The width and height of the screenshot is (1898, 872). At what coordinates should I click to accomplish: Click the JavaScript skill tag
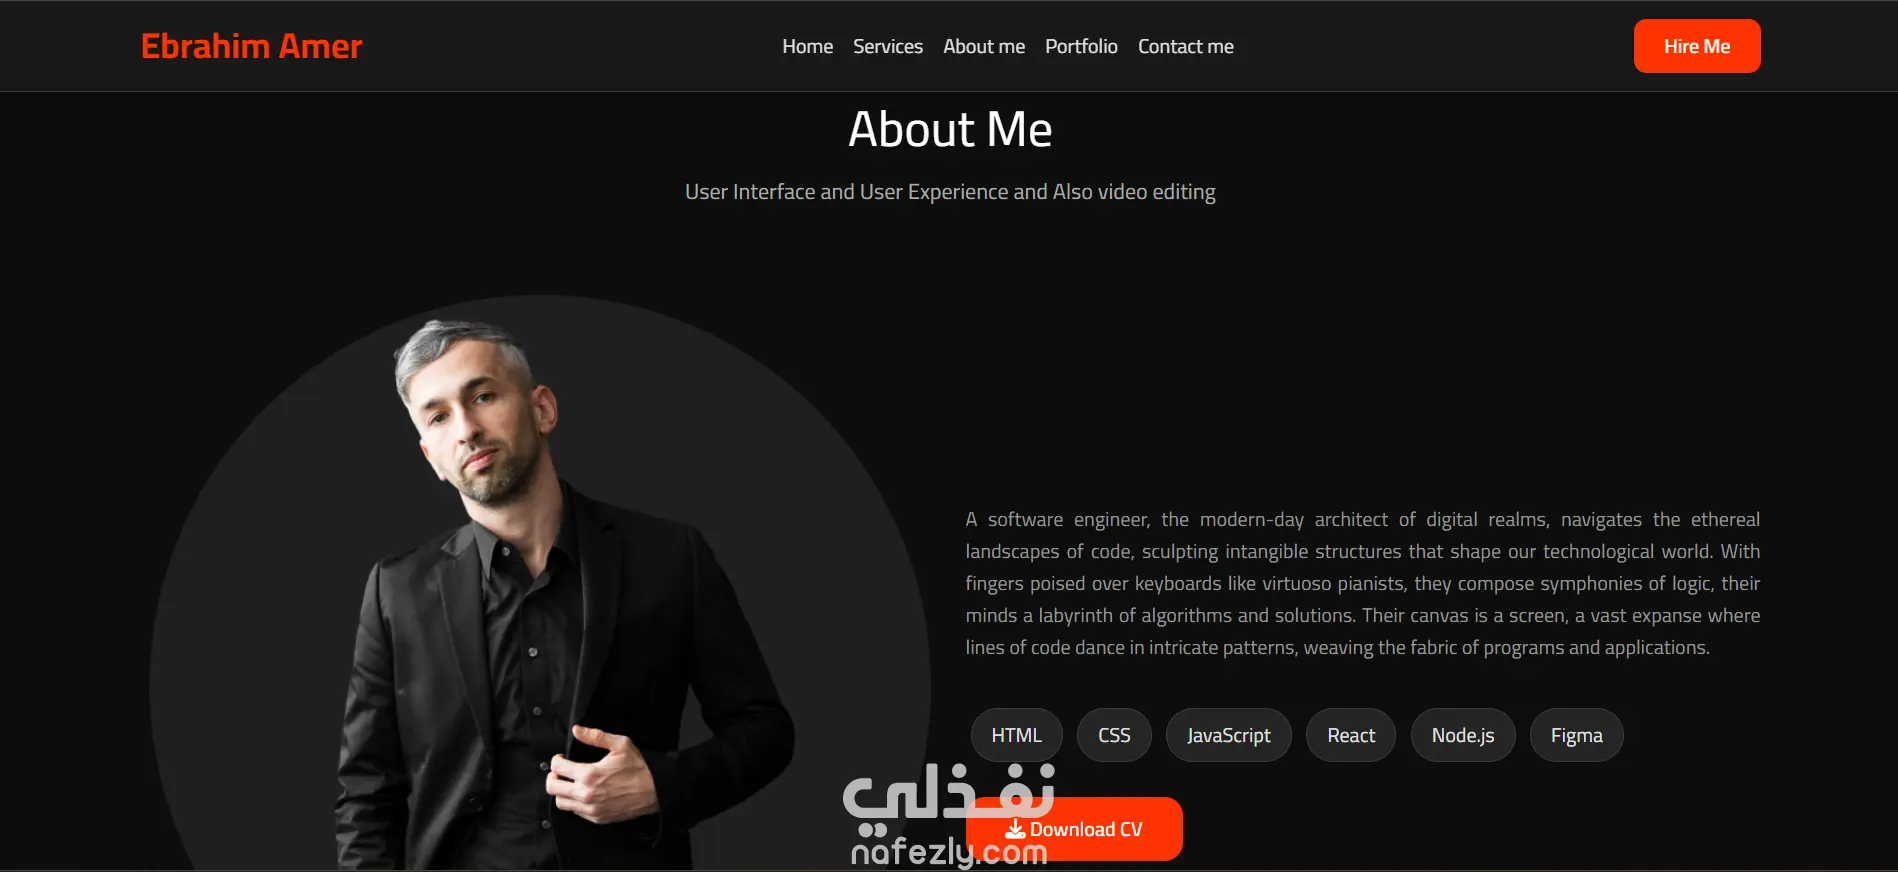[1229, 735]
